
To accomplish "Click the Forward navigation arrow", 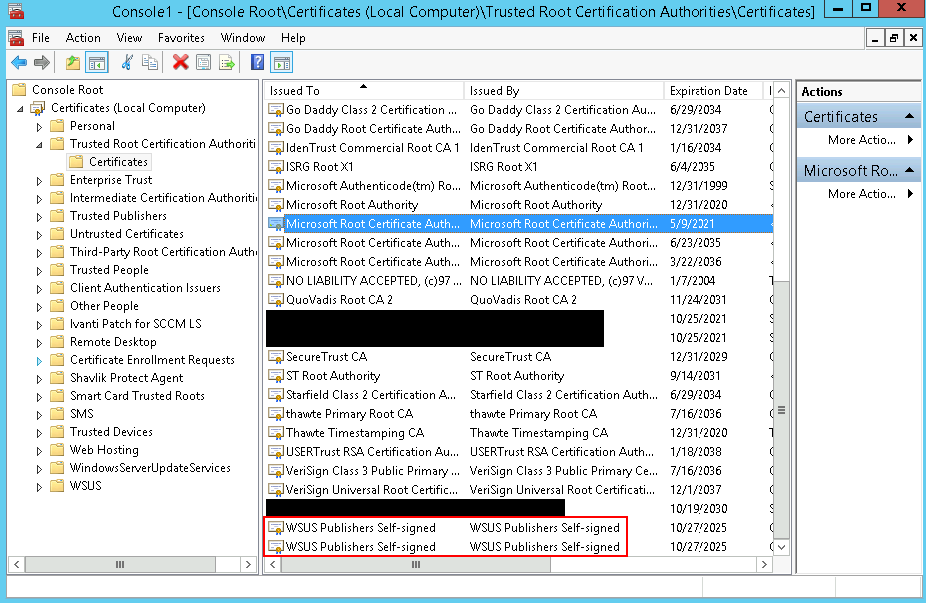I will pos(41,62).
